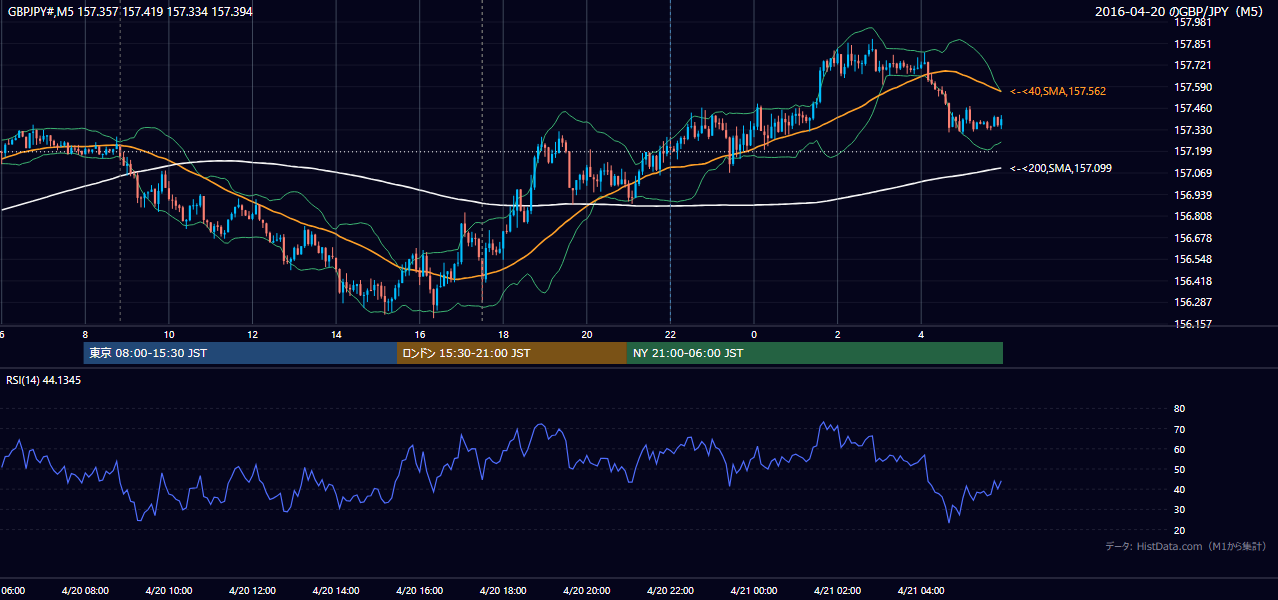Click hour label 18 under the price chart
The width and height of the screenshot is (1278, 600).
[x=503, y=334]
